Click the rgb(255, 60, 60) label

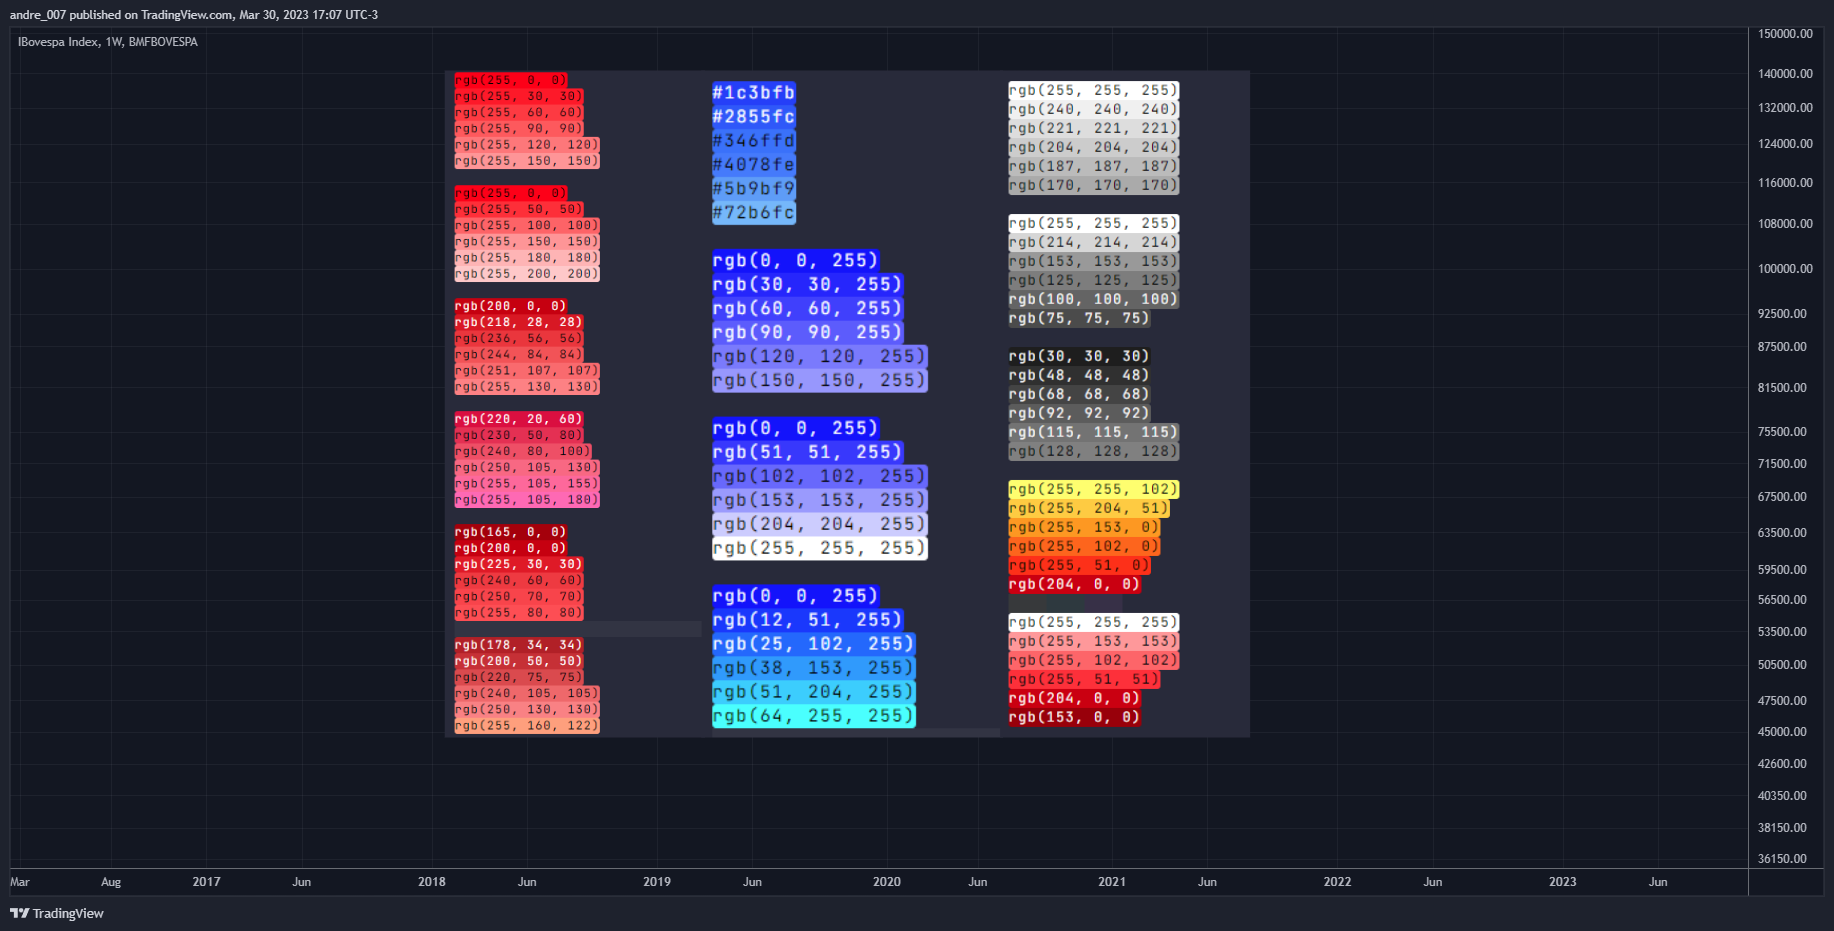(519, 112)
